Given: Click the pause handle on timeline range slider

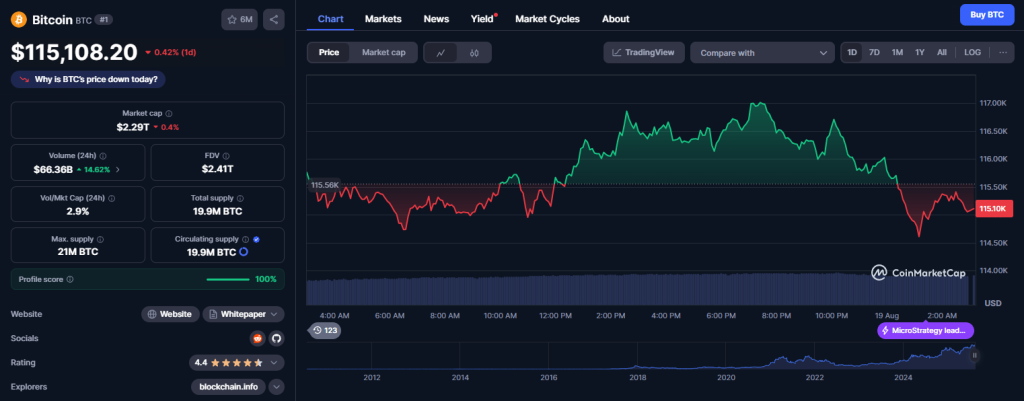Looking at the screenshot, I should pos(975,355).
